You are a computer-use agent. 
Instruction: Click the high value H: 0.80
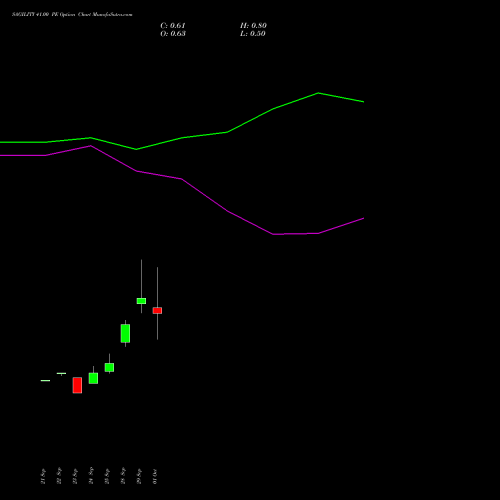point(253,26)
